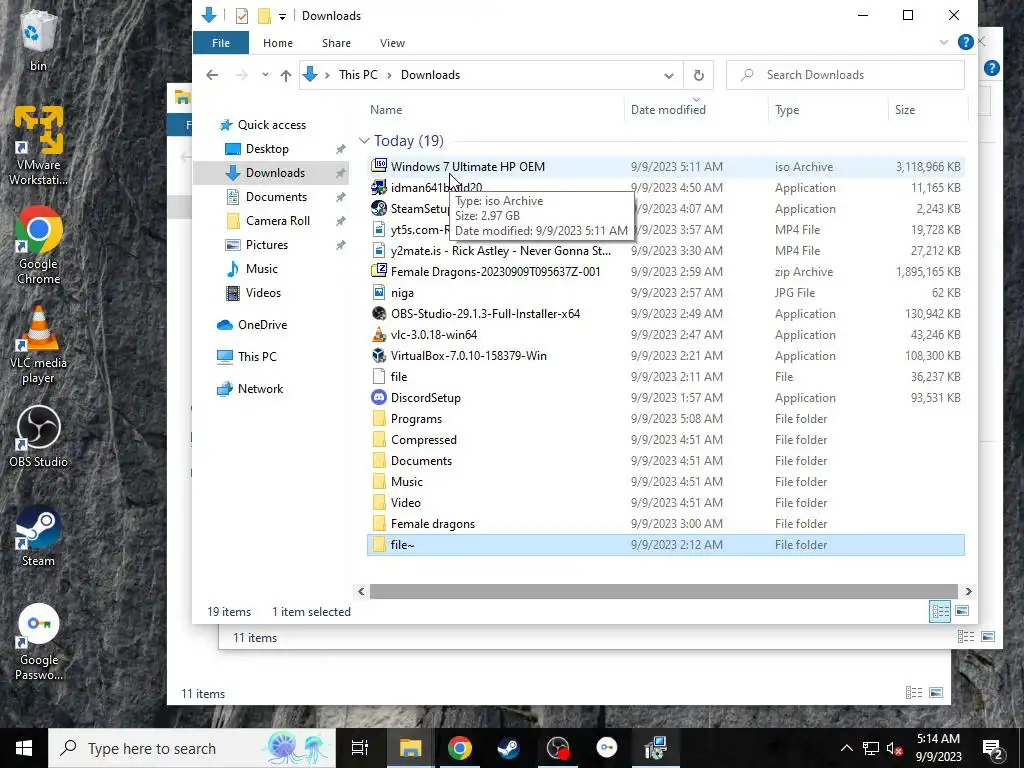Open the Windows Start menu
This screenshot has height=768, width=1024.
(x=24, y=748)
